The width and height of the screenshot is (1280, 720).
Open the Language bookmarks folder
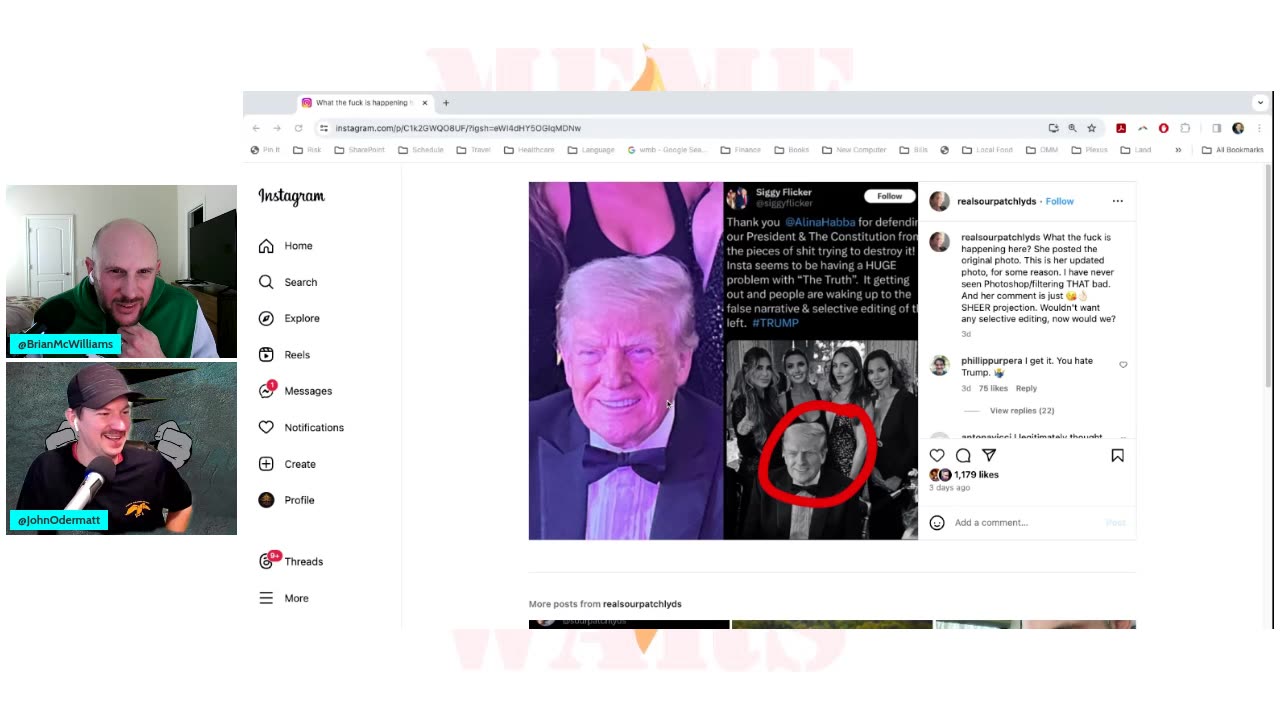(x=591, y=150)
